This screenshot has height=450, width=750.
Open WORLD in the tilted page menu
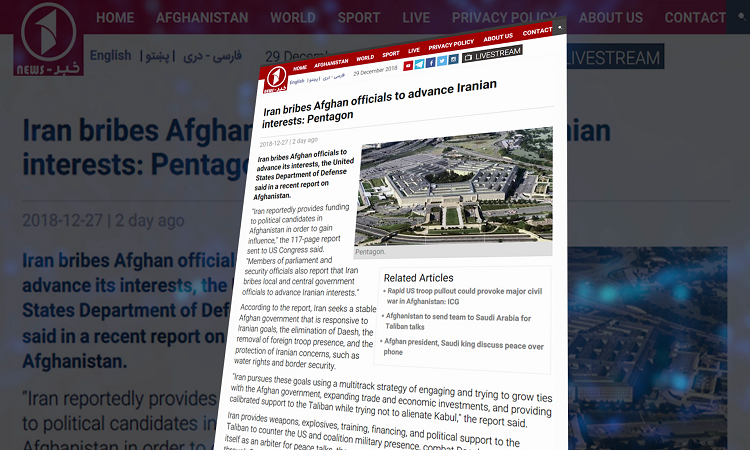click(x=365, y=58)
